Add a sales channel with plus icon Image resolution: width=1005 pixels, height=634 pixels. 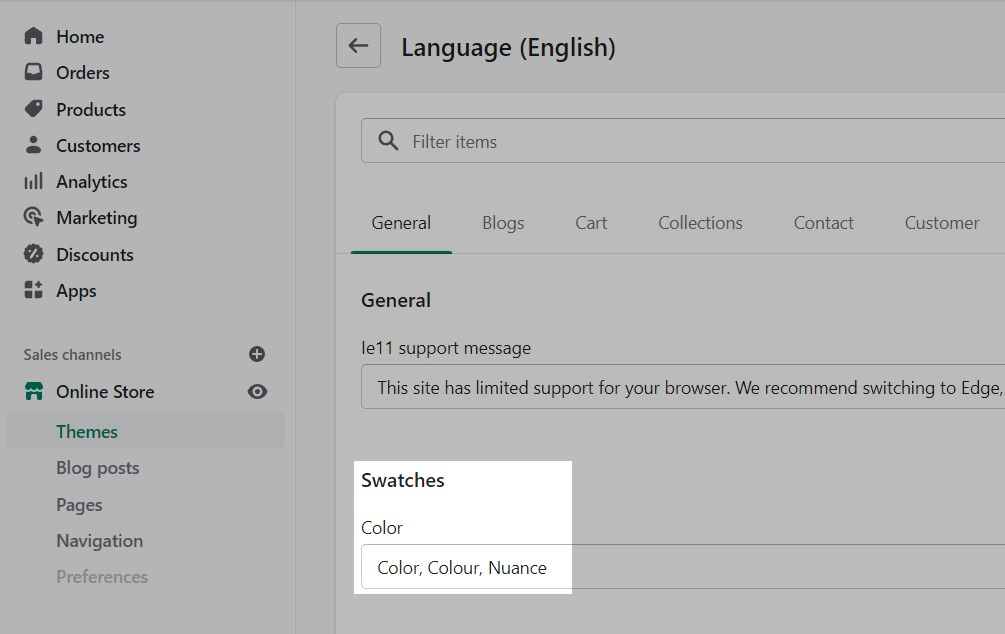(257, 354)
